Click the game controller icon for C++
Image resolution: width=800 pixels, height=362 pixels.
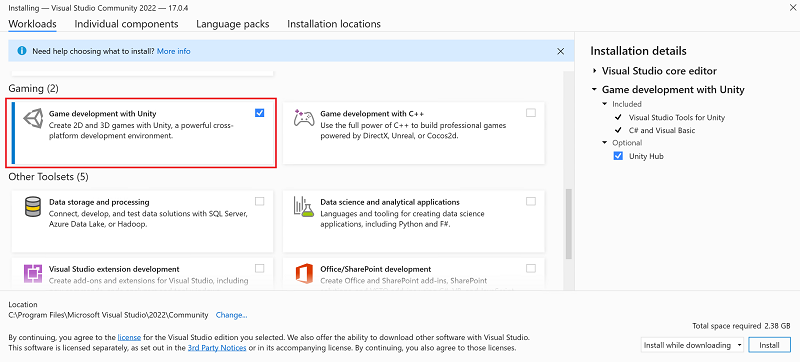point(304,118)
